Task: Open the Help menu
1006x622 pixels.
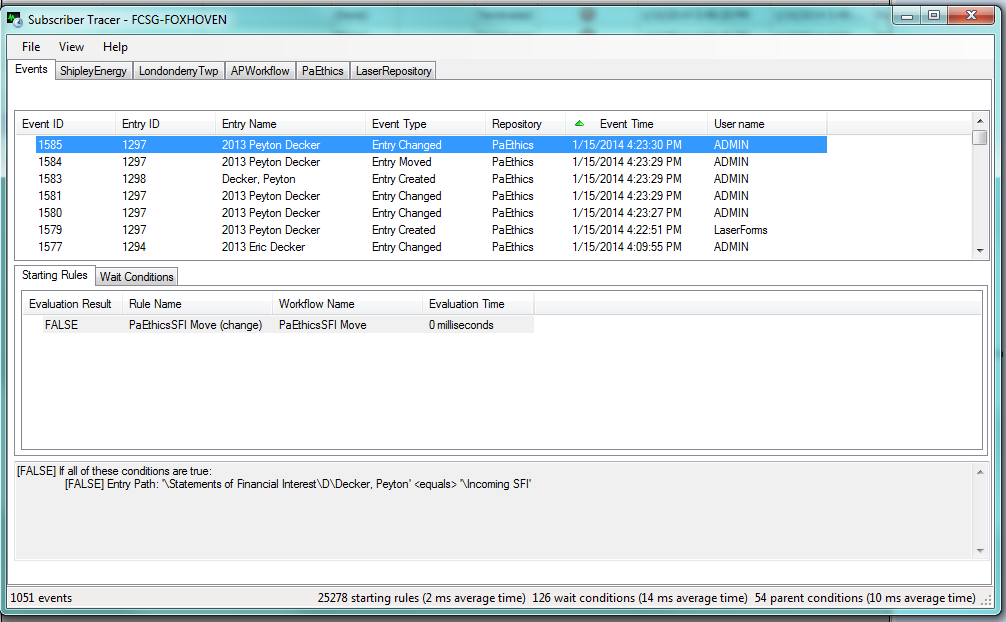Action: 115,47
